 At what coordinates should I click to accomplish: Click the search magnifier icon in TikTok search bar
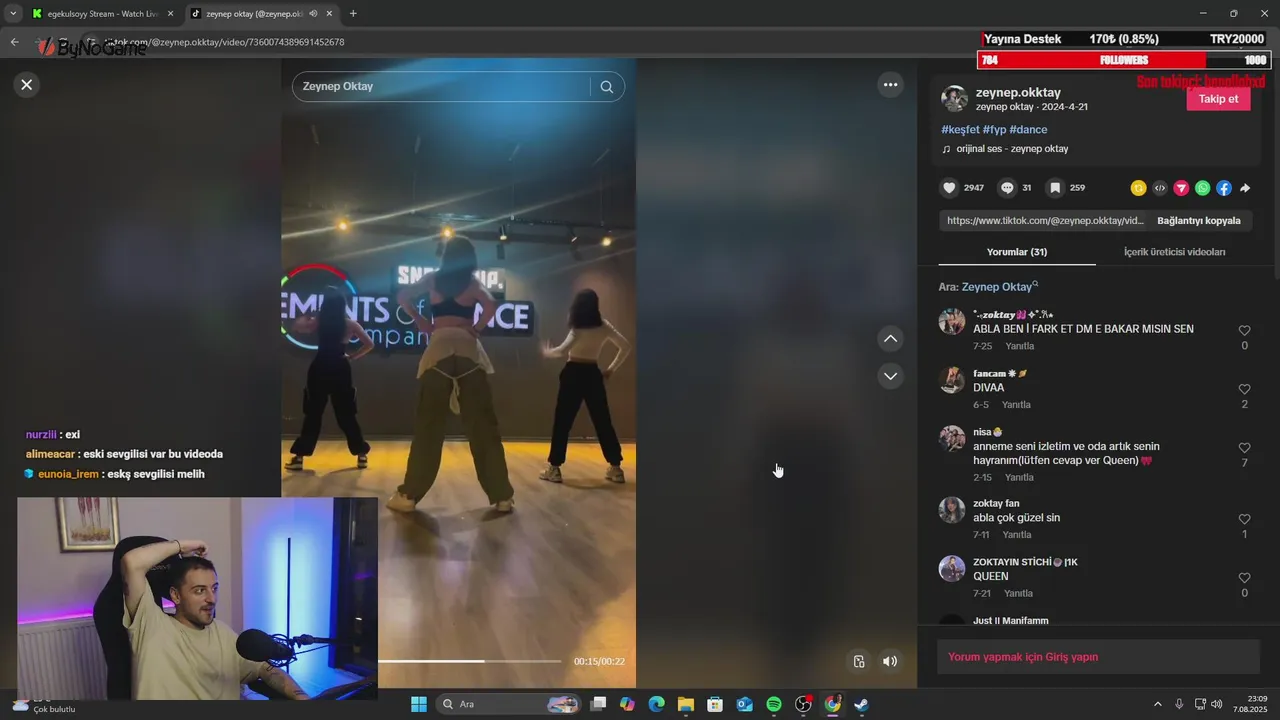click(607, 87)
